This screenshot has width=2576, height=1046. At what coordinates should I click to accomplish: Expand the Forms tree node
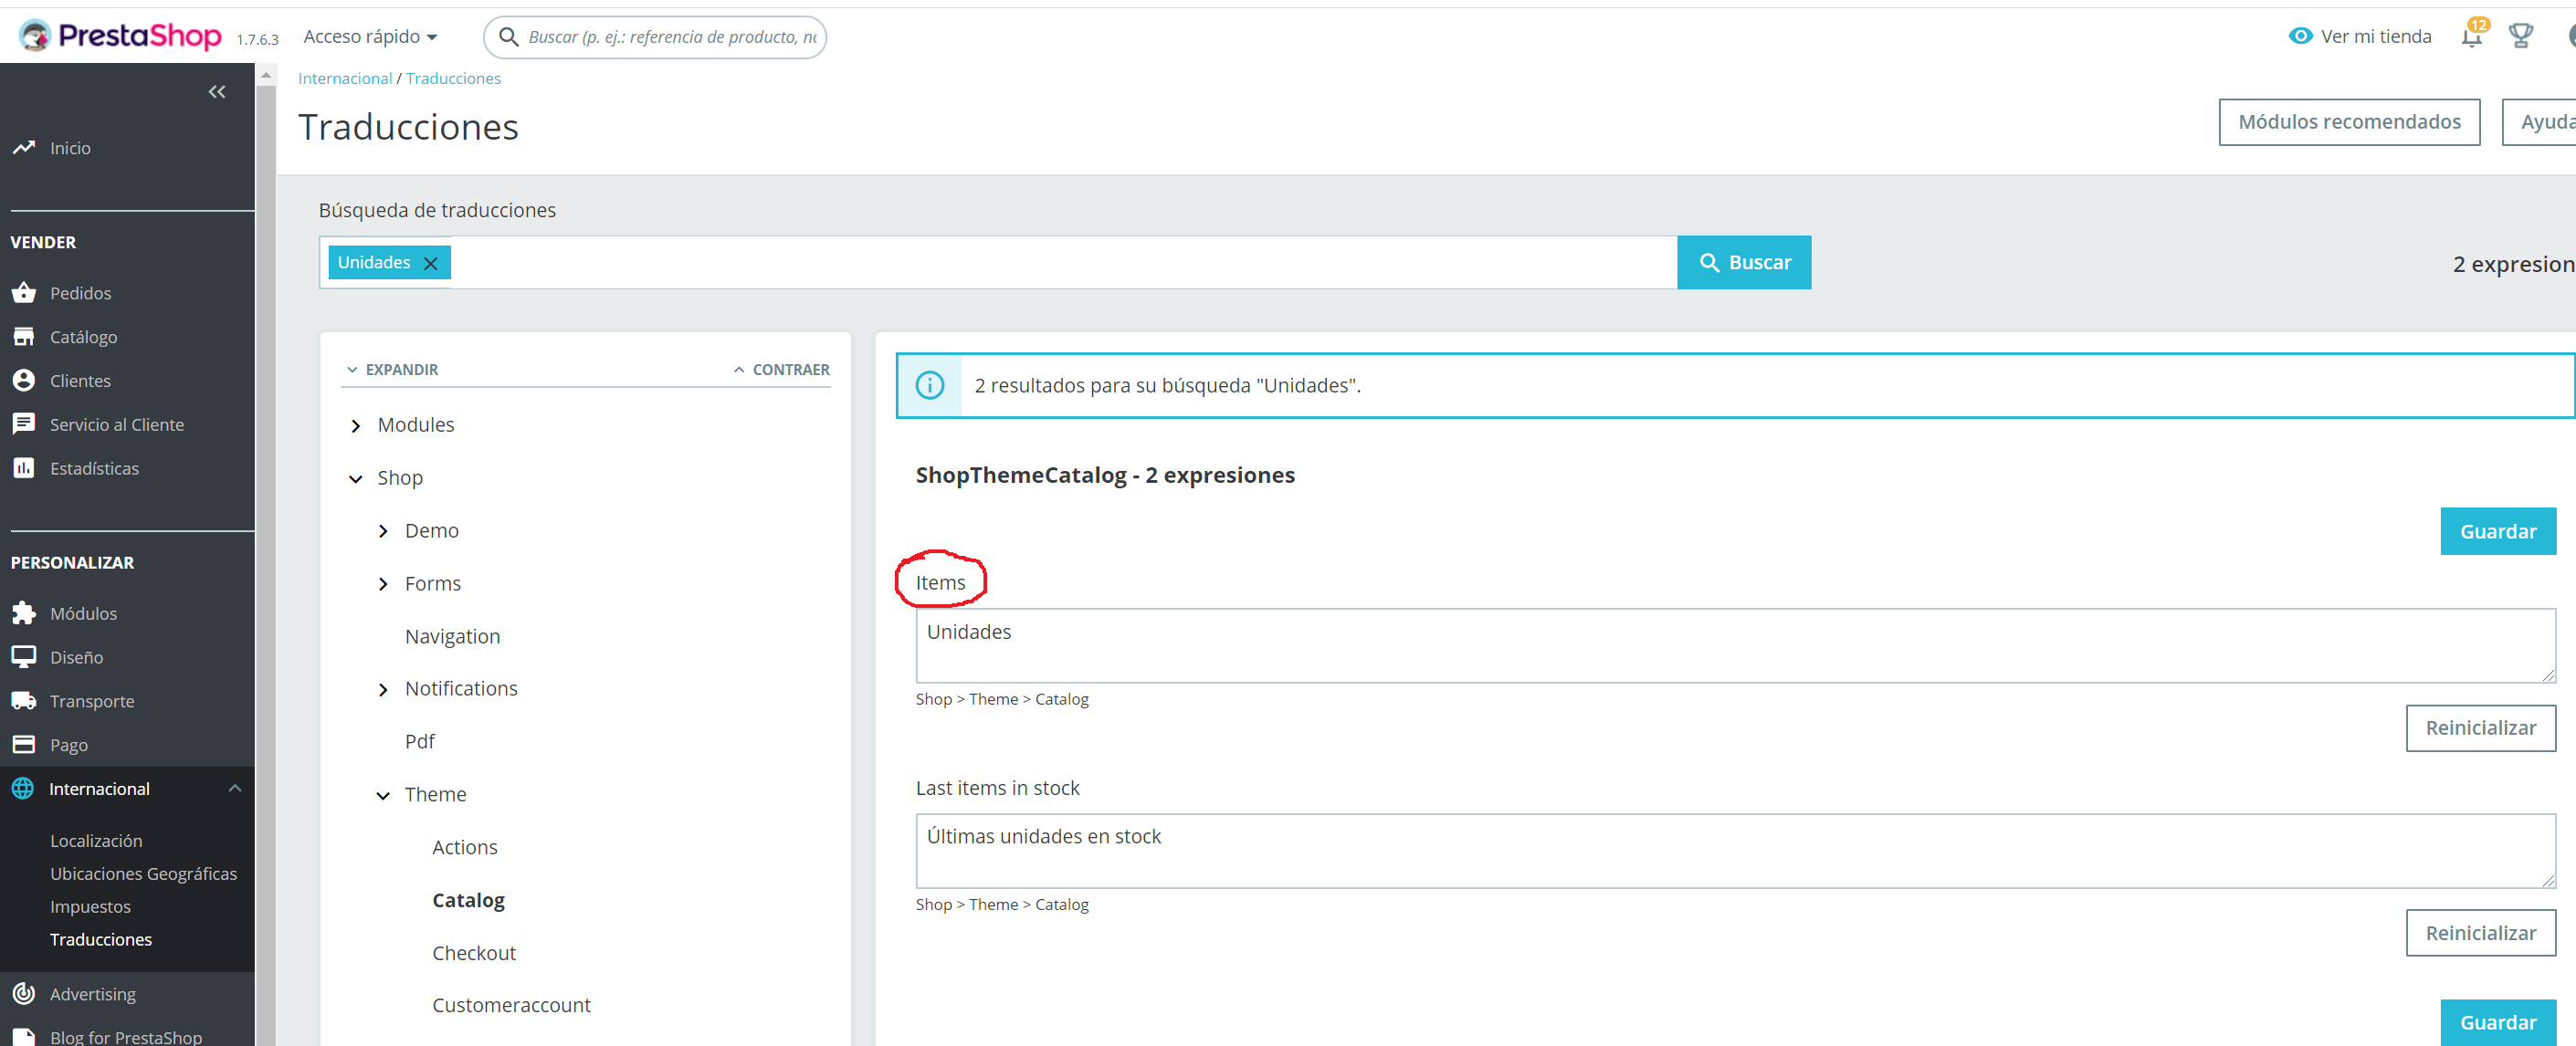pos(383,584)
